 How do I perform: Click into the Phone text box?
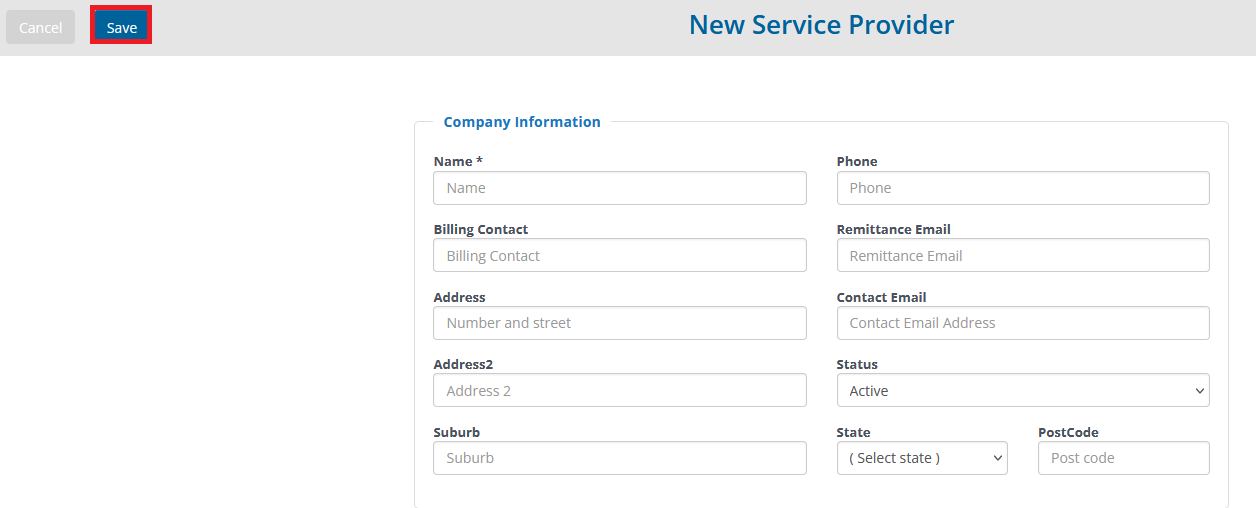pyautogui.click(x=1023, y=188)
